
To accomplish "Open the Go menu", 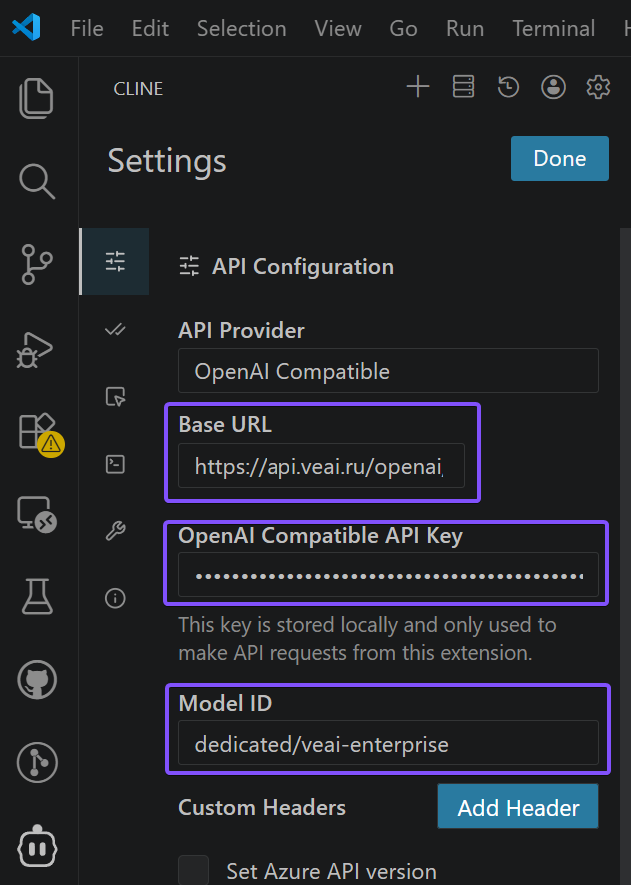I will click(x=404, y=28).
